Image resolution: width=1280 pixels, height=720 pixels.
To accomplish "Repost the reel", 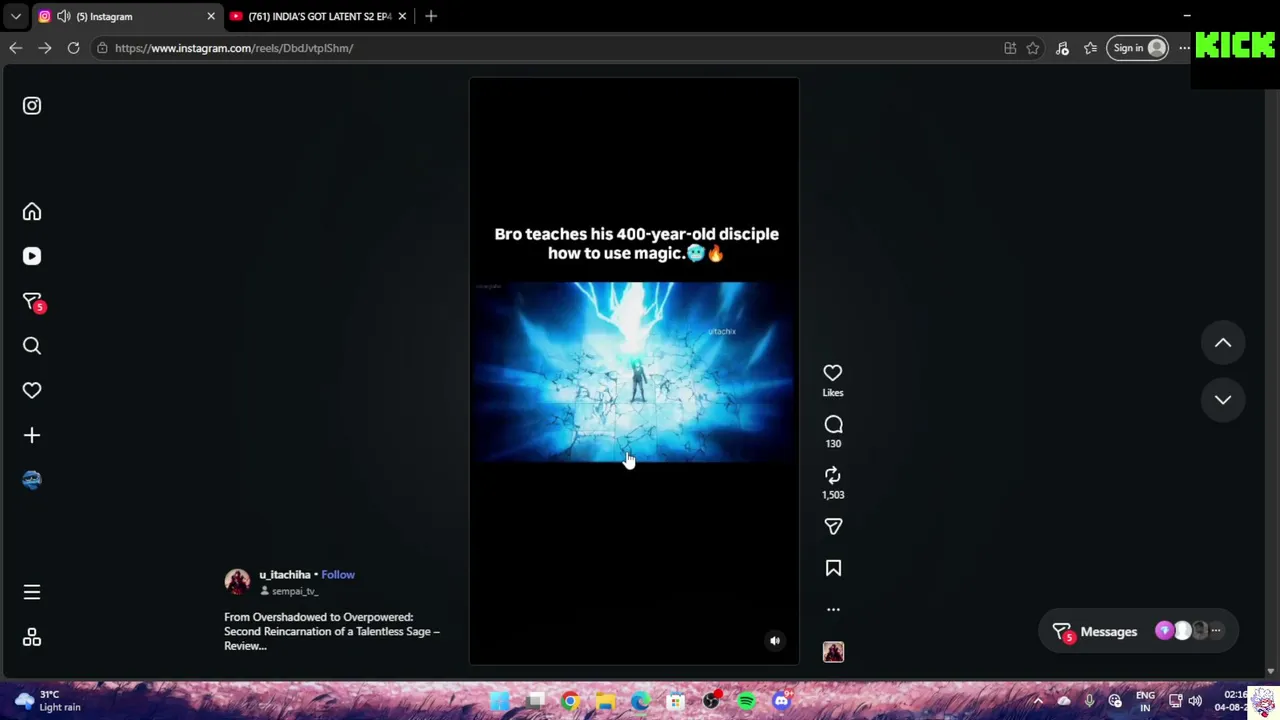I will [x=833, y=476].
